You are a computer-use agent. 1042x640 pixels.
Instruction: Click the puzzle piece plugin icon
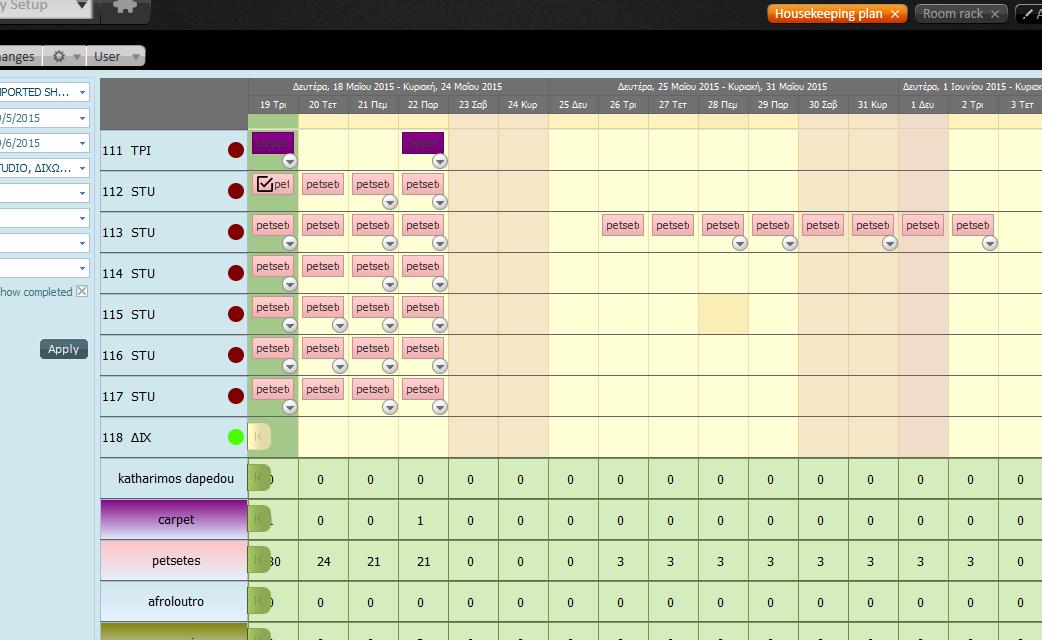pyautogui.click(x=126, y=8)
